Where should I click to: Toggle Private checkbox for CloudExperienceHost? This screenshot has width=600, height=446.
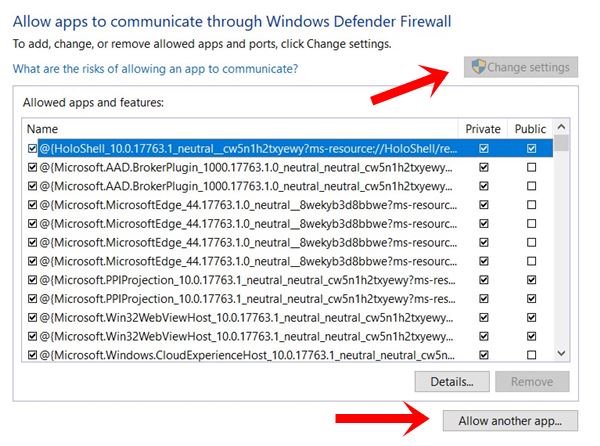coord(484,355)
